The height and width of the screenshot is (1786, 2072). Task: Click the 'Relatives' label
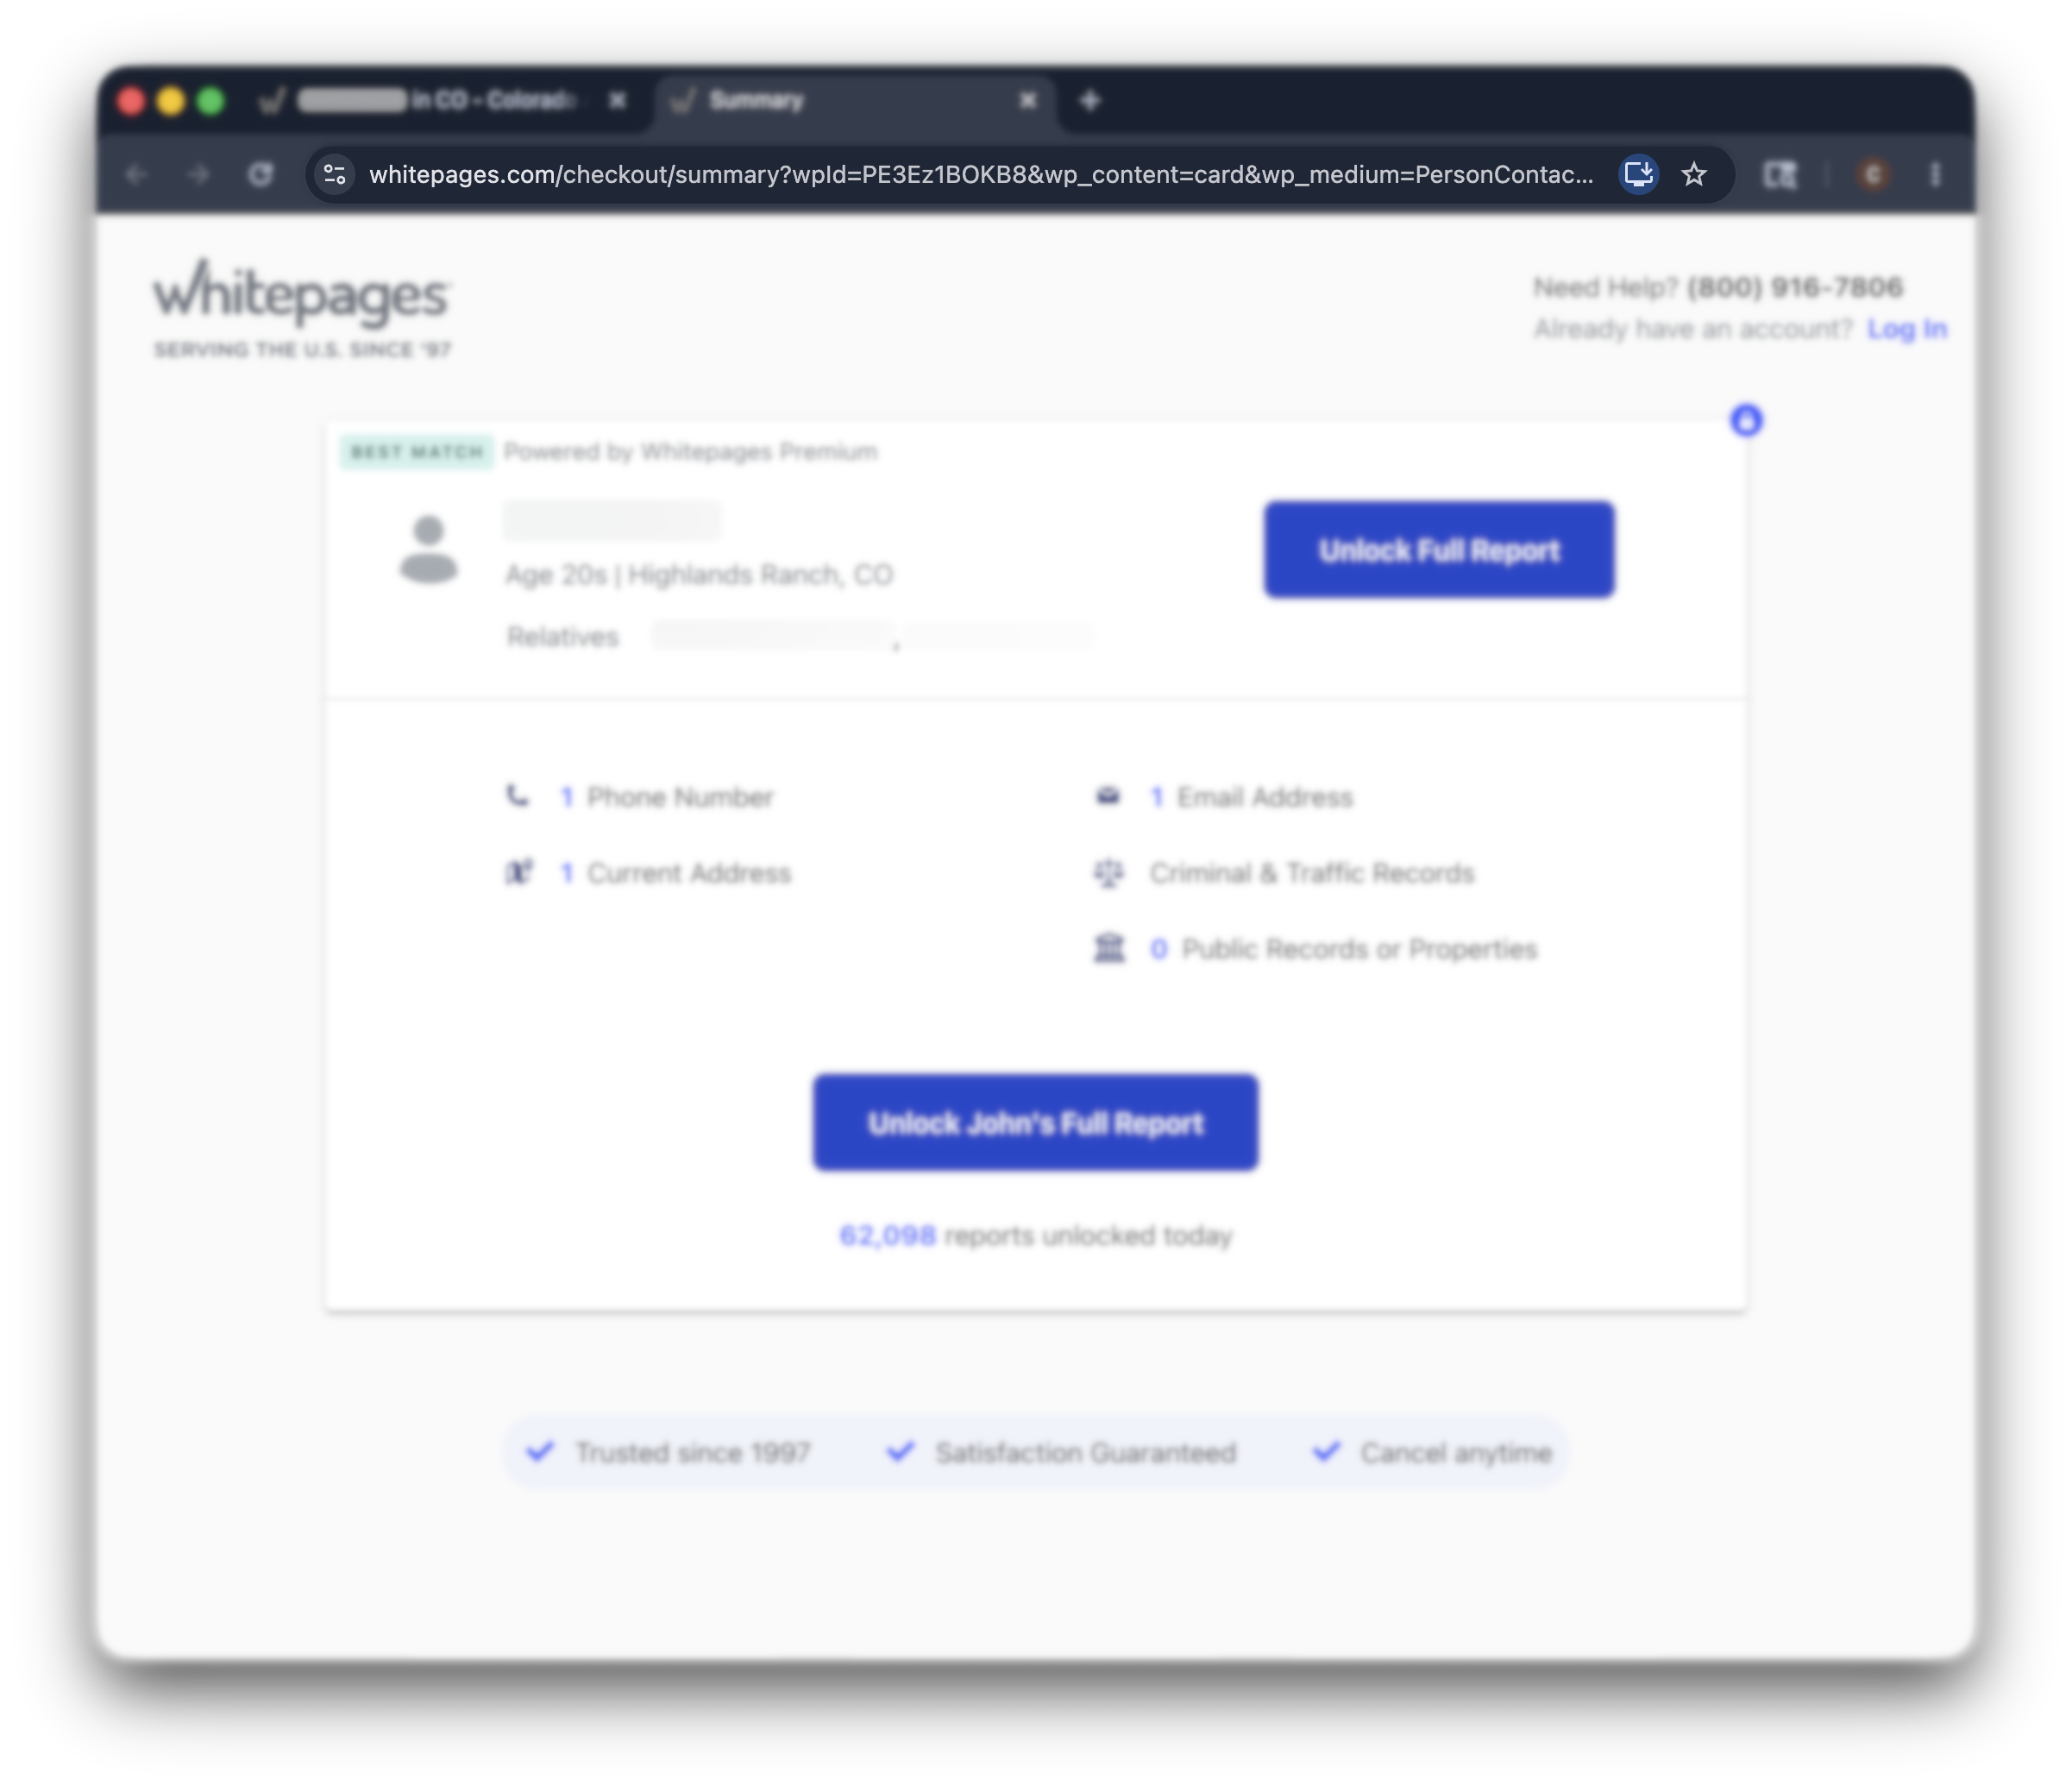click(x=563, y=637)
